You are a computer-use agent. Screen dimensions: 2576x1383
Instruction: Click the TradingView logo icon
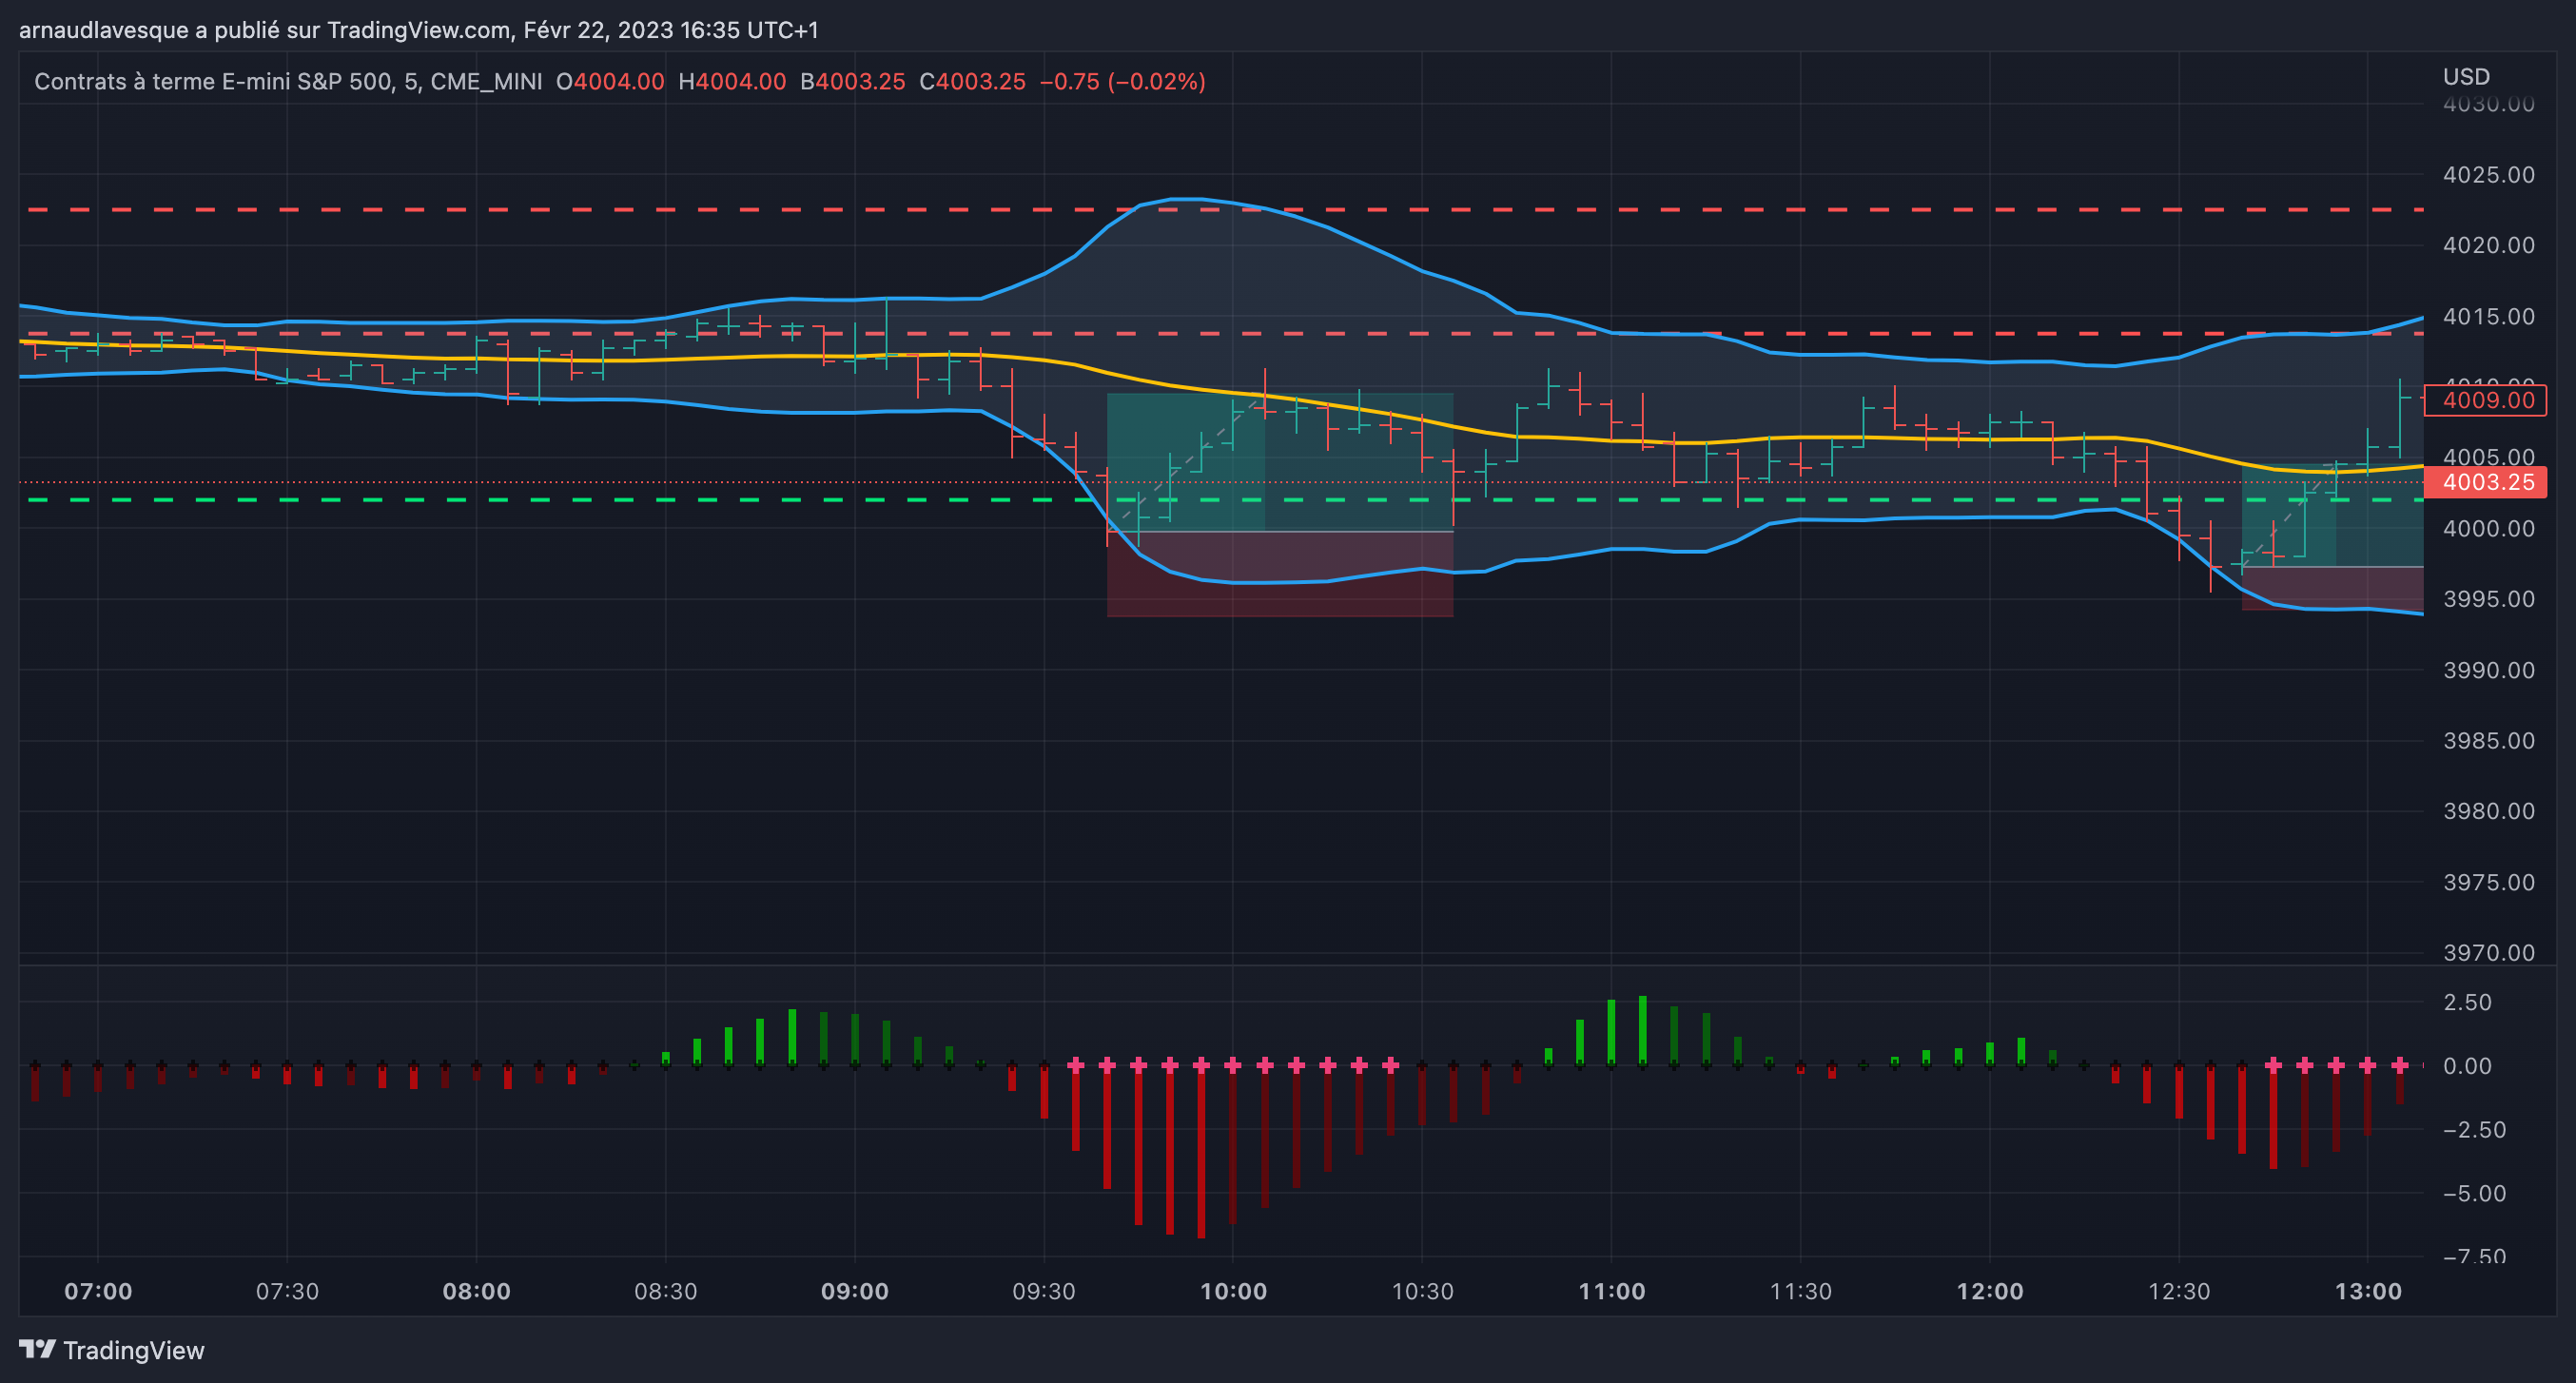point(37,1349)
